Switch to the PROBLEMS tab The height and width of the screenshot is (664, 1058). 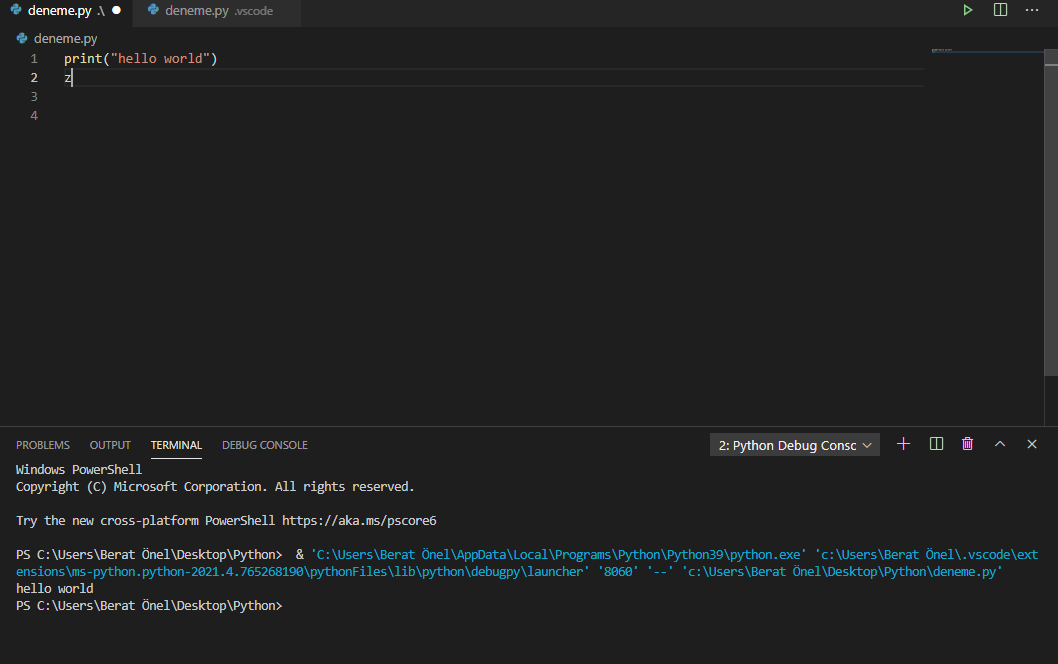point(43,445)
